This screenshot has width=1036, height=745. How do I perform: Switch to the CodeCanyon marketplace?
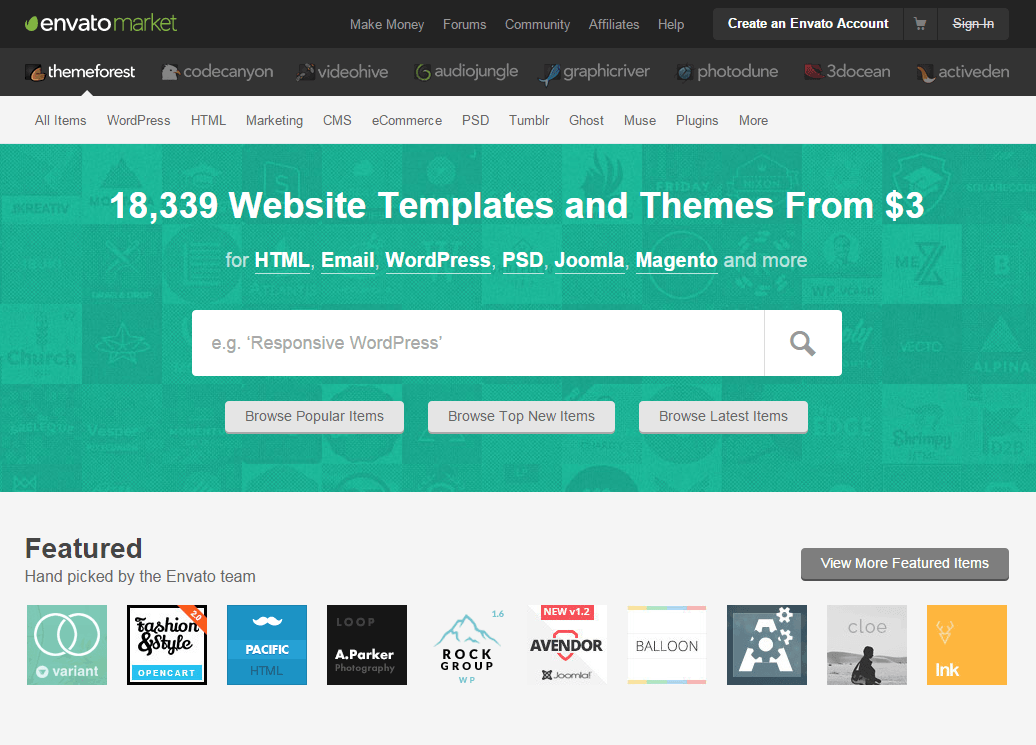pos(217,72)
